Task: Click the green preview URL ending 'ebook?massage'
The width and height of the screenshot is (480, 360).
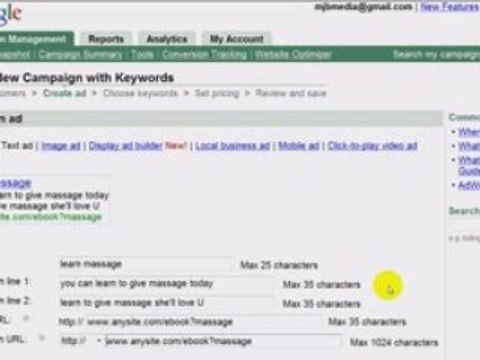Action: pyautogui.click(x=51, y=217)
